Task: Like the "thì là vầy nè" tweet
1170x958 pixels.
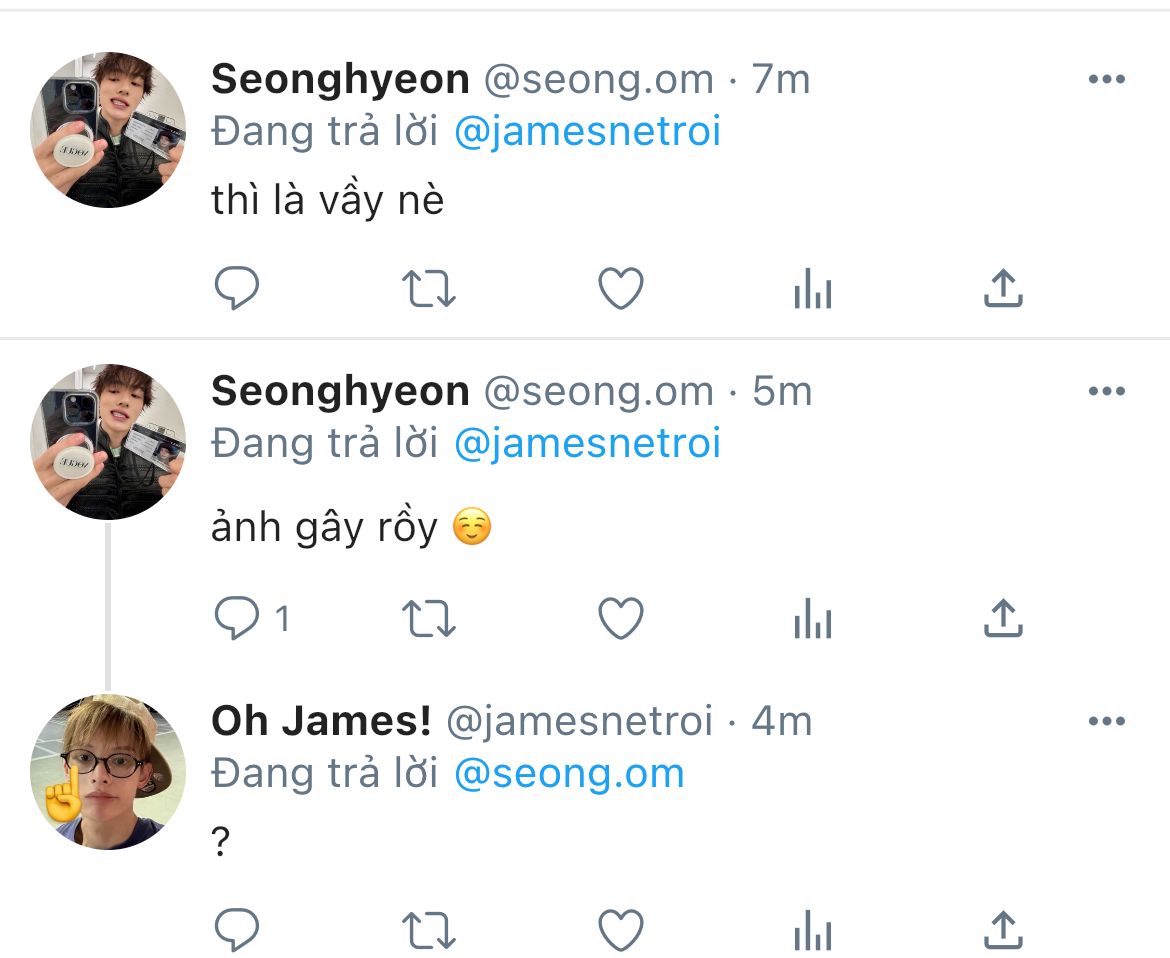Action: 620,290
